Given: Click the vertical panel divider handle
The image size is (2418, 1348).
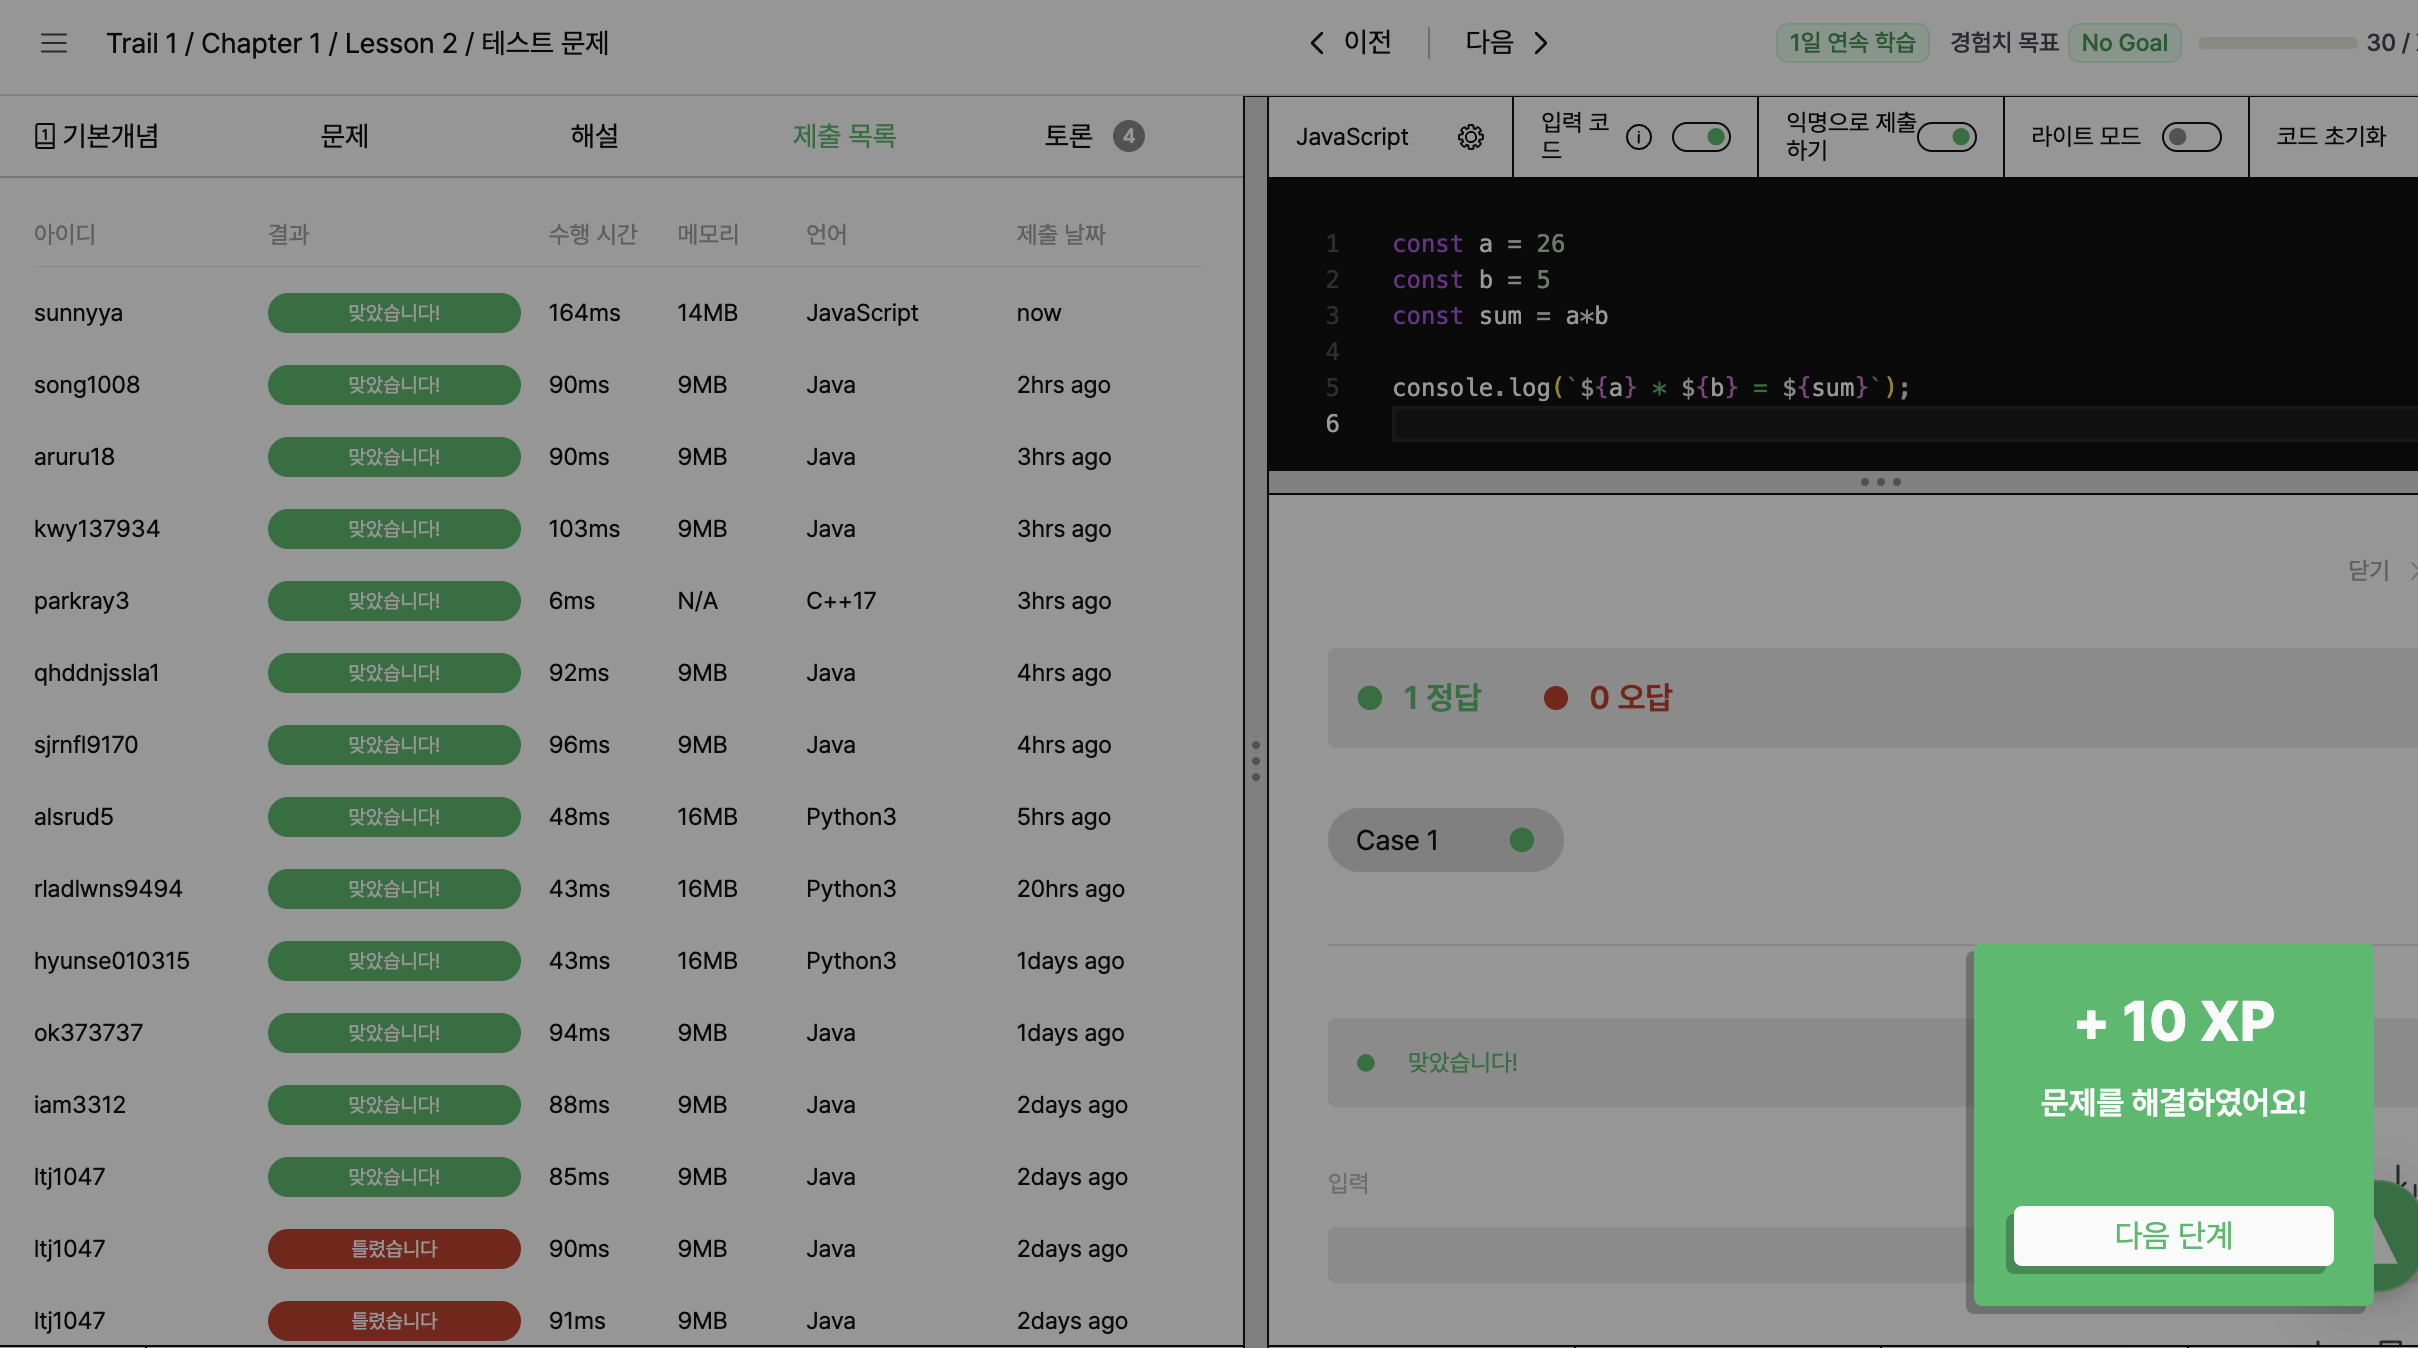Looking at the screenshot, I should 1256,760.
